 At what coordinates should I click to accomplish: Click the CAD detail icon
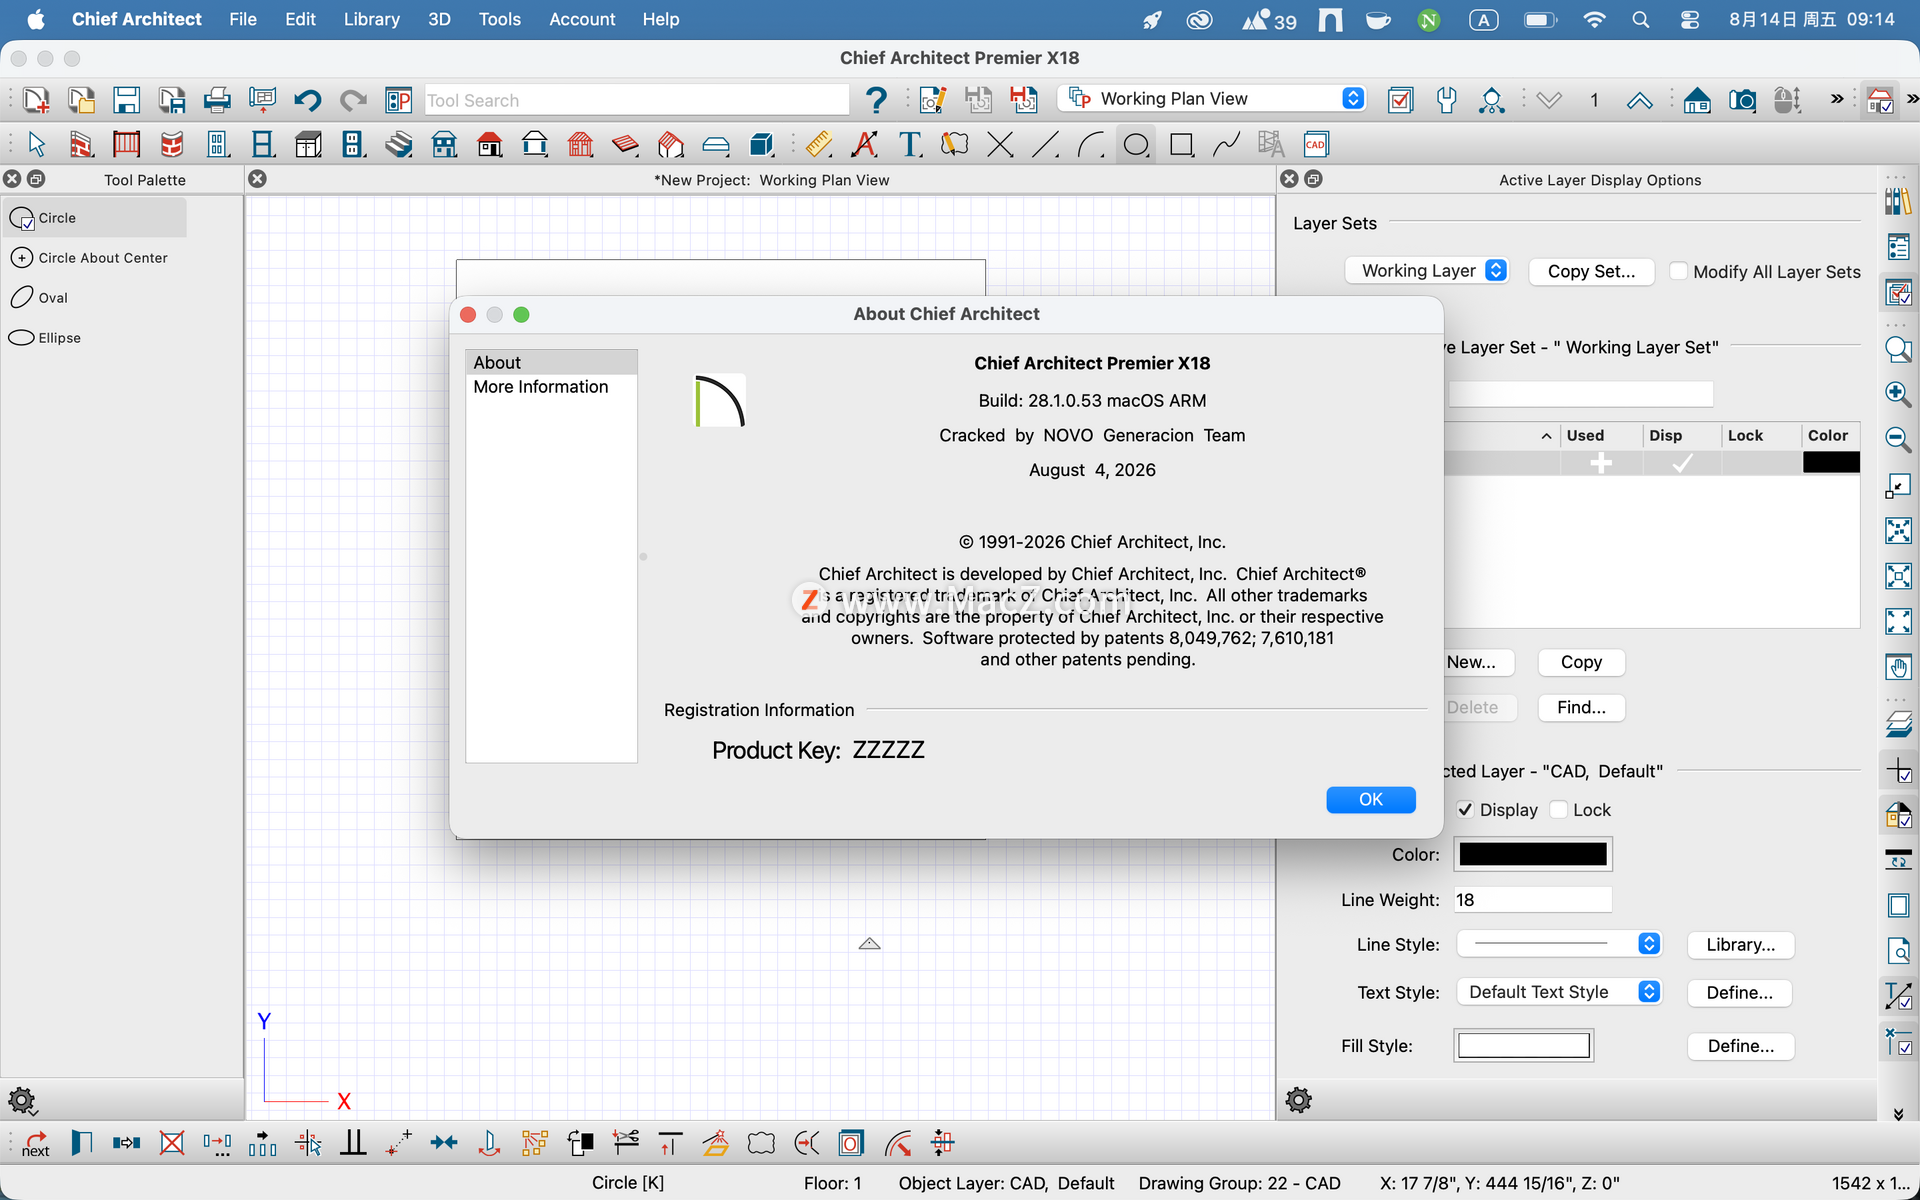click(1316, 145)
